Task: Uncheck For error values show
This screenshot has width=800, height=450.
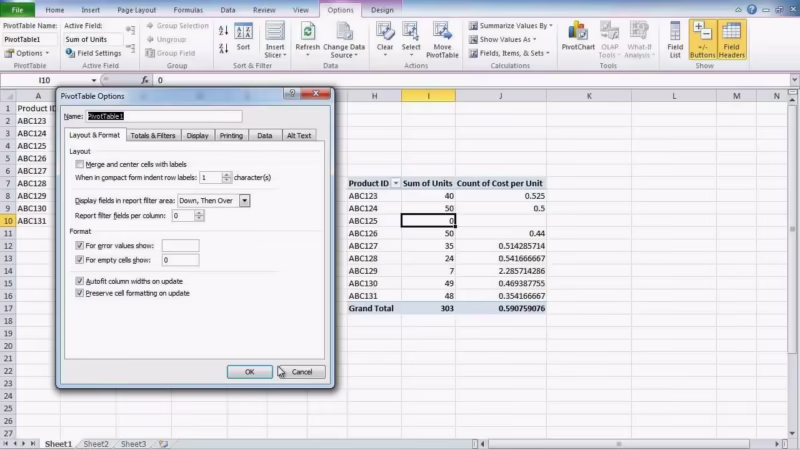Action: (x=79, y=245)
